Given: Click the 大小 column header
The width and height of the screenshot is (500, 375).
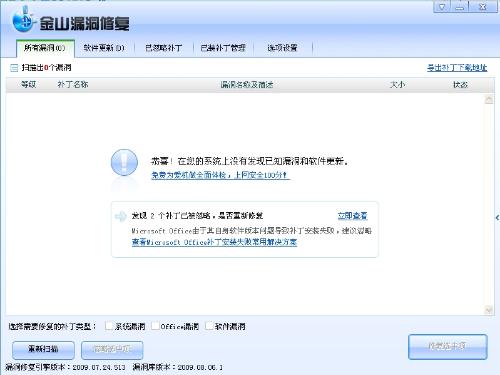Looking at the screenshot, I should pyautogui.click(x=397, y=85).
